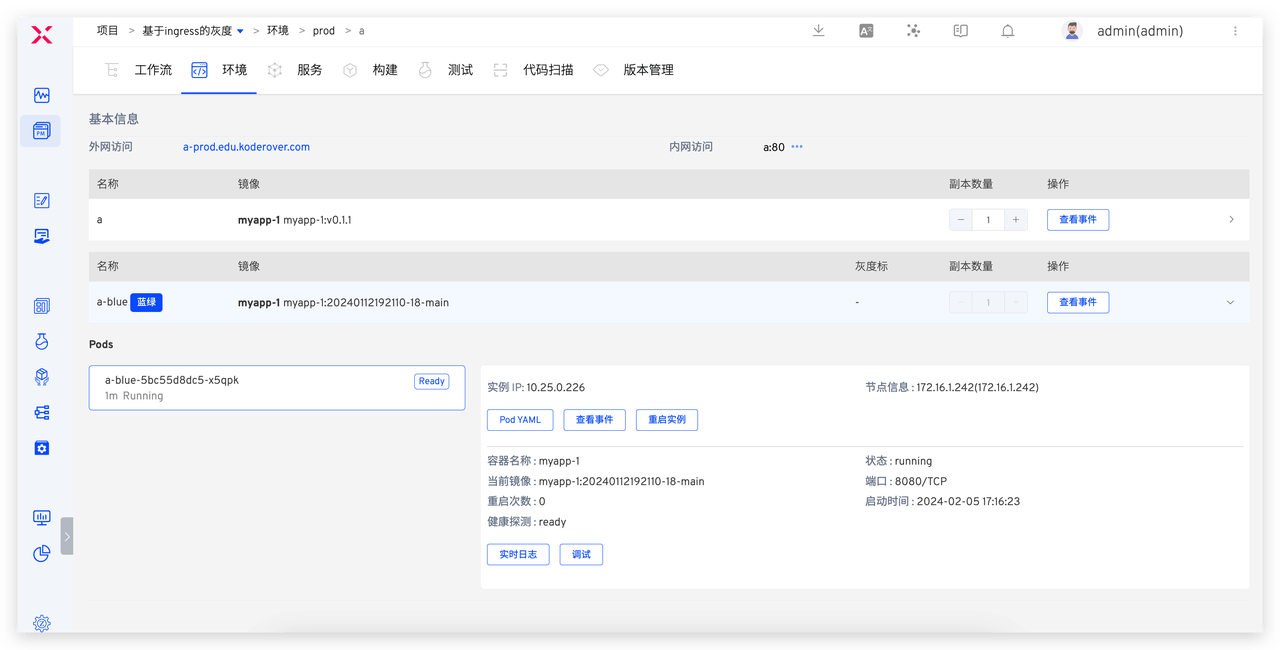Open the project name dropdown arrow
Image resolution: width=1280 pixels, height=650 pixels.
240,32
